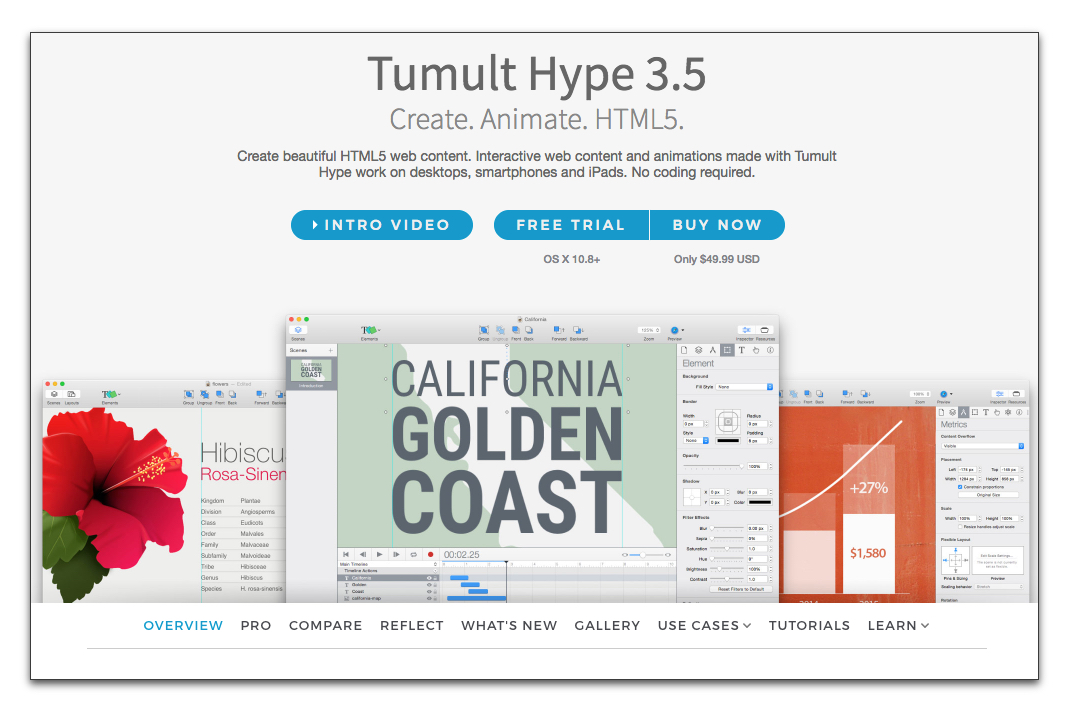Toggle visibility of California layer
1070x712 pixels.
(x=429, y=578)
